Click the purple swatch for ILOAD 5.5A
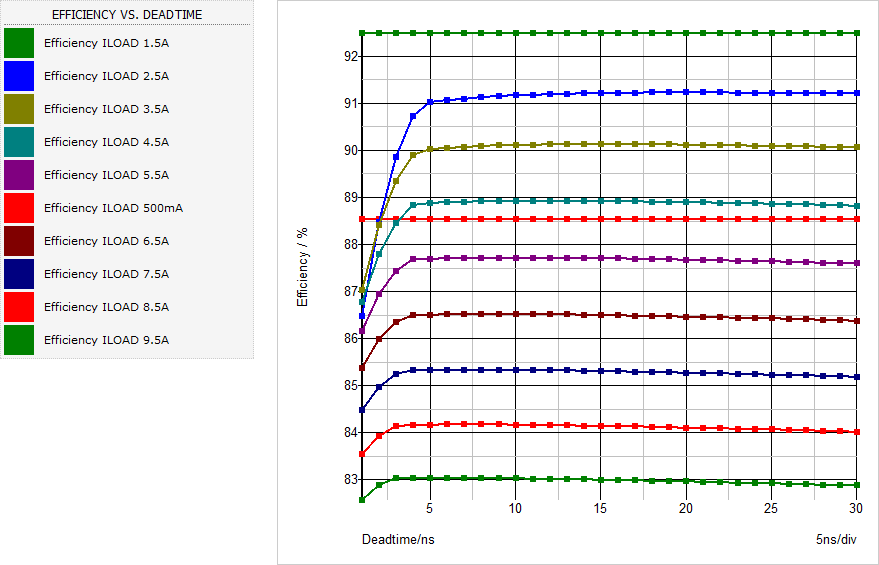Image resolution: width=879 pixels, height=565 pixels. [x=19, y=175]
